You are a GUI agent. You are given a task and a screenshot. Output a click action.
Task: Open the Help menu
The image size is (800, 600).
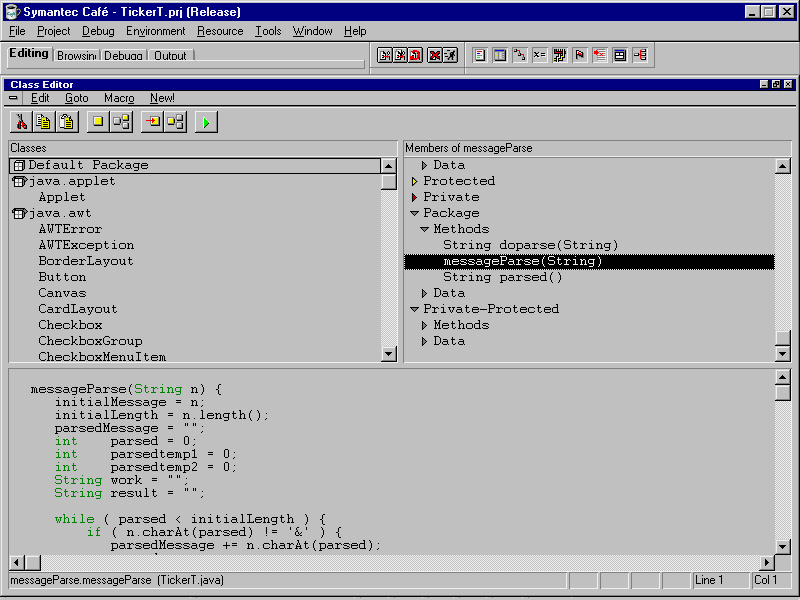pyautogui.click(x=355, y=31)
